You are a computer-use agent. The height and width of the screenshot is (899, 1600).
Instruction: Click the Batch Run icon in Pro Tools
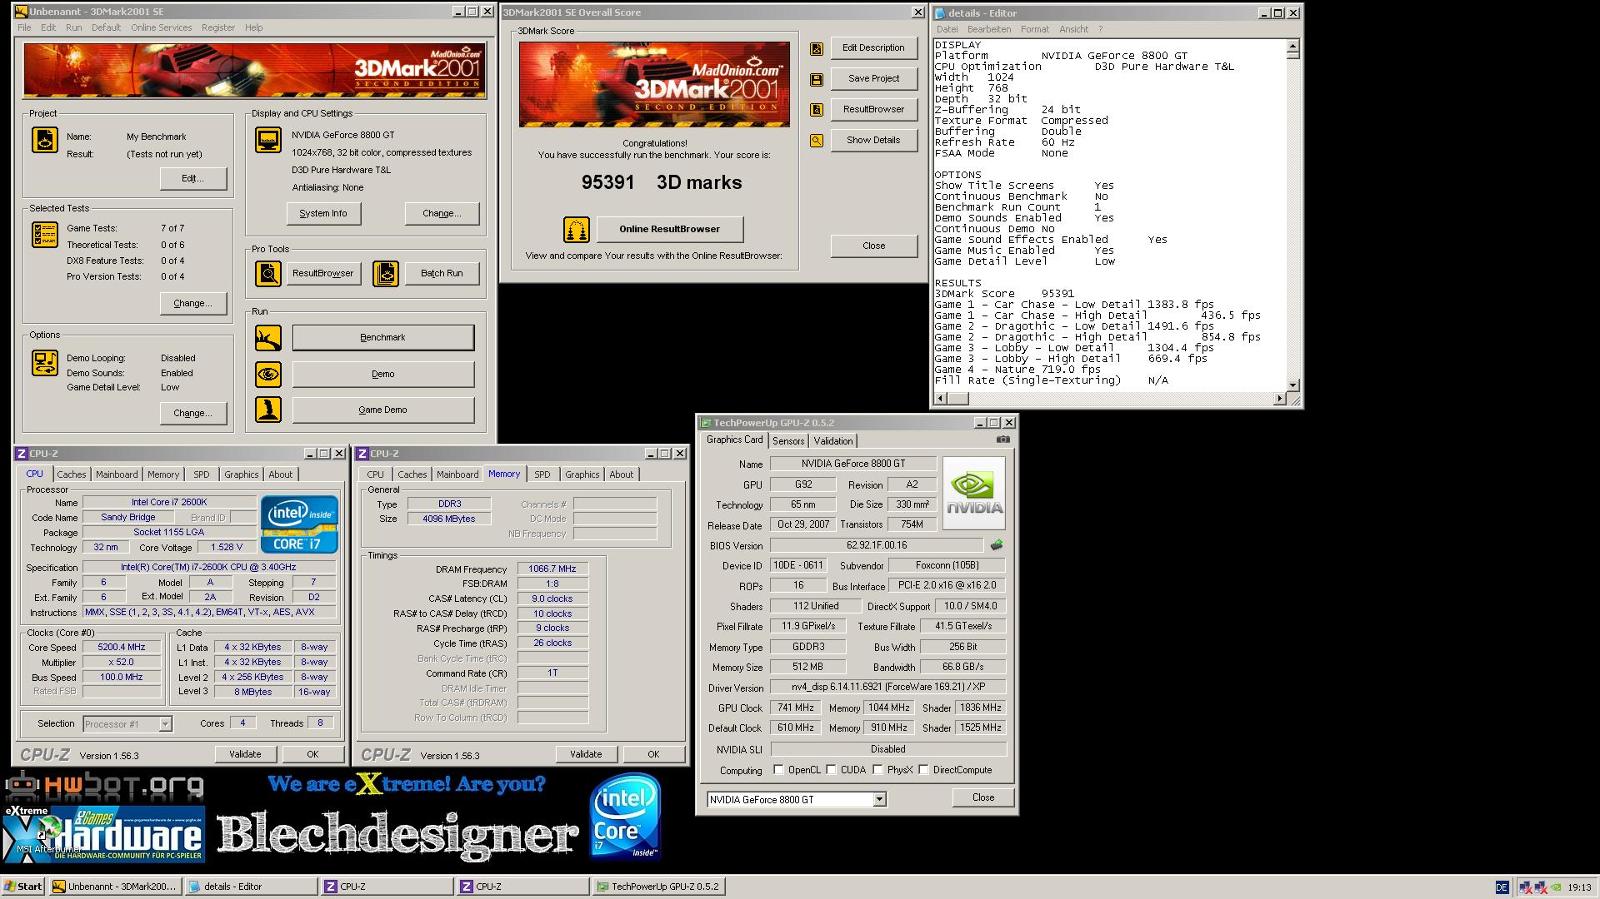[x=386, y=273]
